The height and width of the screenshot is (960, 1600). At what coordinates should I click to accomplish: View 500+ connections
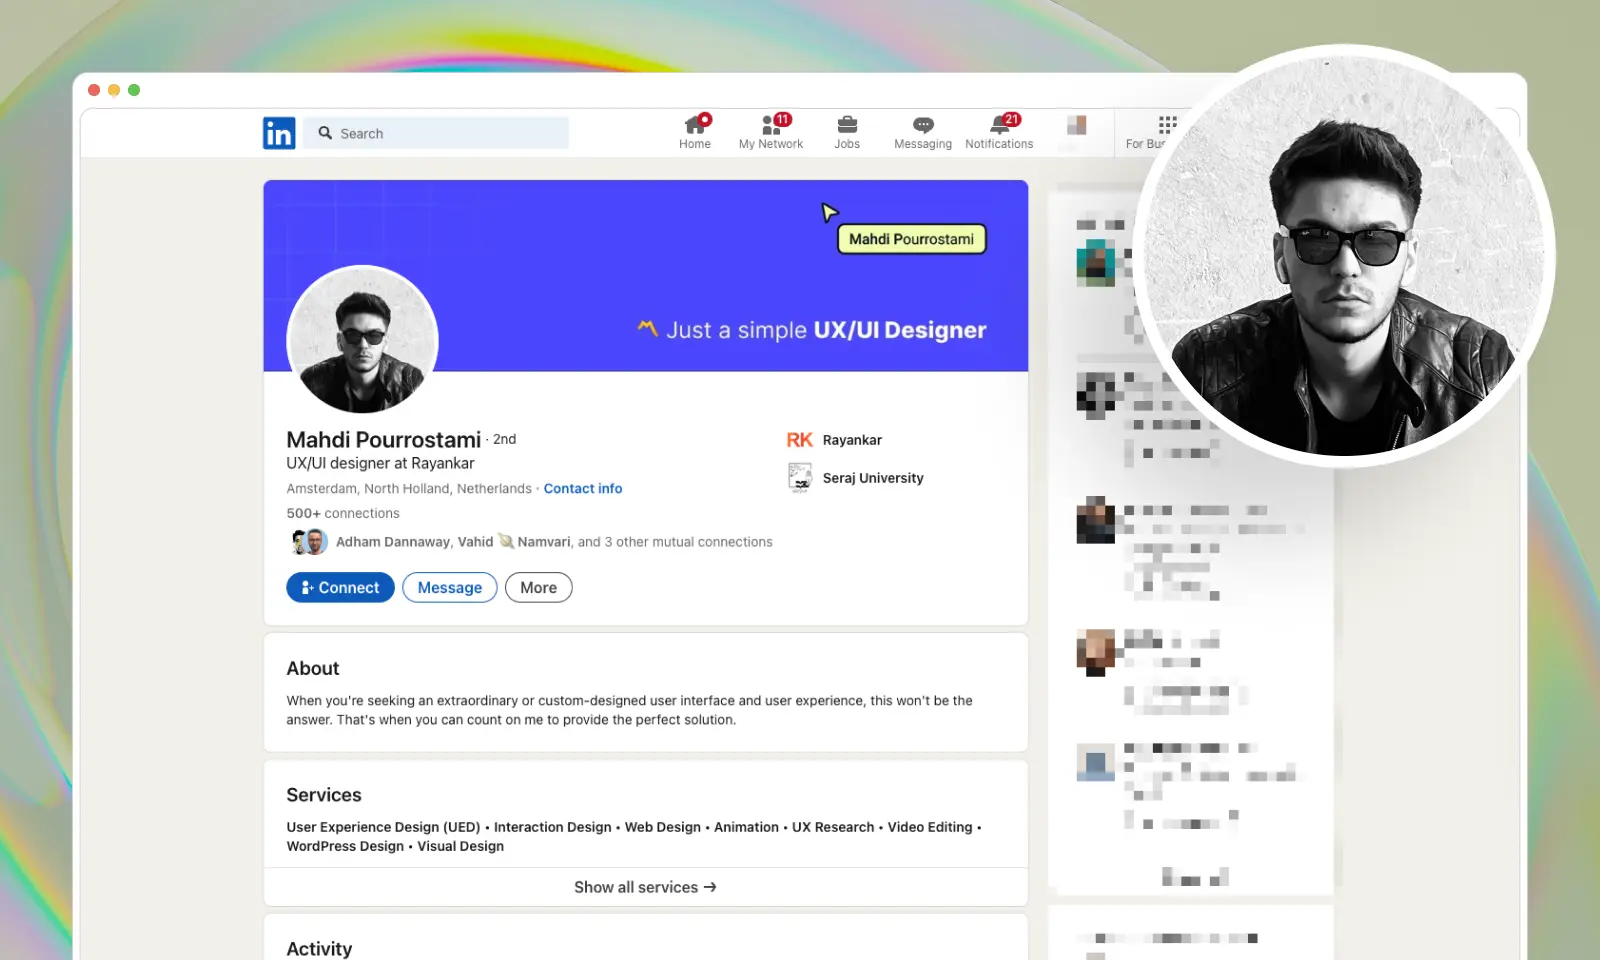point(343,513)
